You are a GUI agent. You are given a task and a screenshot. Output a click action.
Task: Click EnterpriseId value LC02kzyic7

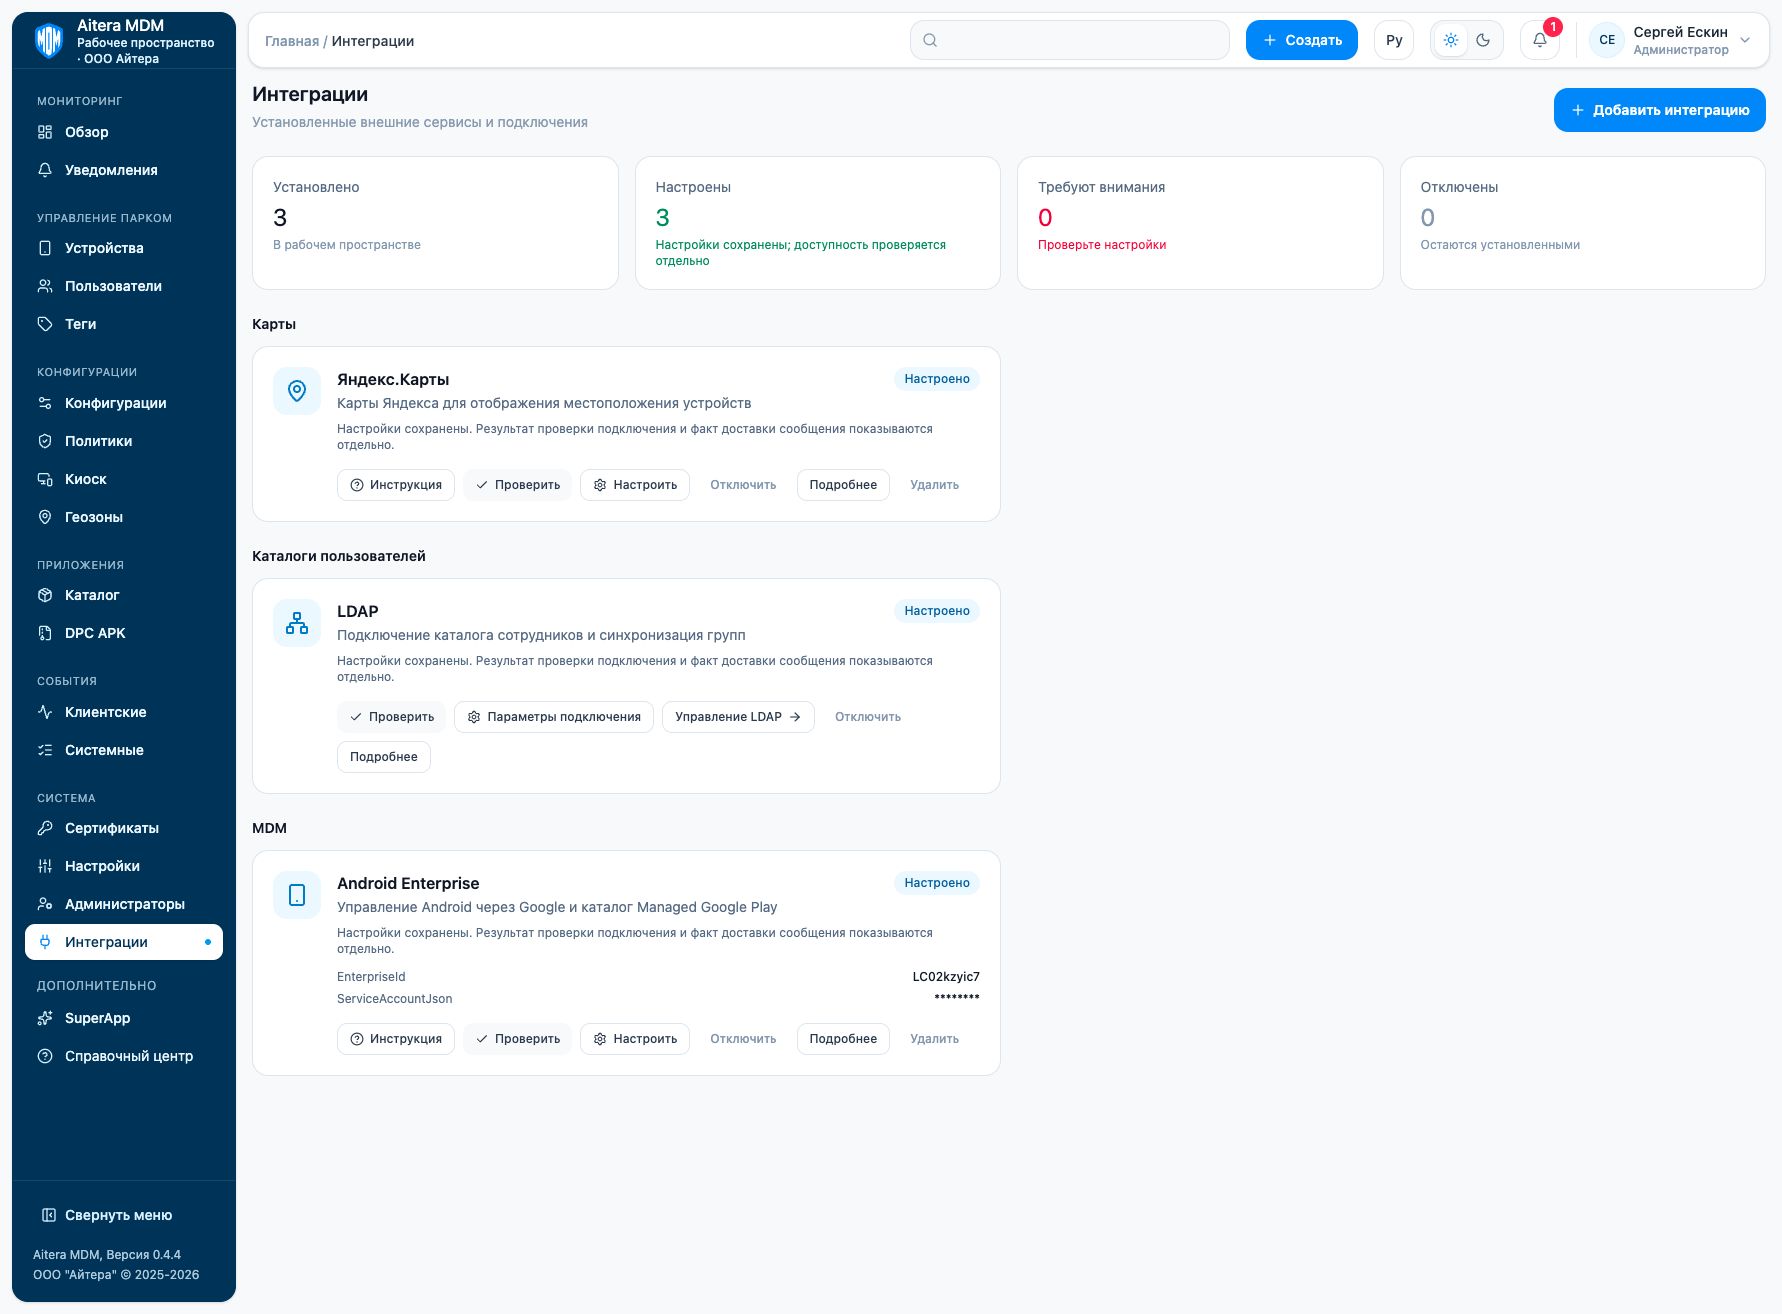[946, 977]
